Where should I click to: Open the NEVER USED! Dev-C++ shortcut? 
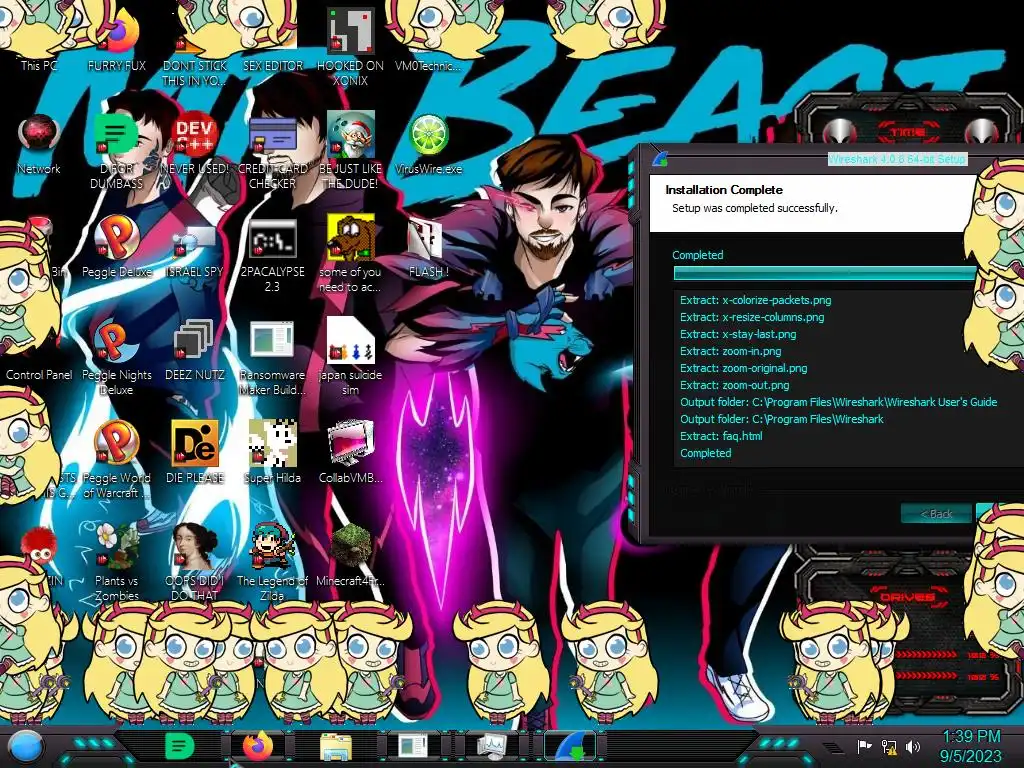pos(195,144)
